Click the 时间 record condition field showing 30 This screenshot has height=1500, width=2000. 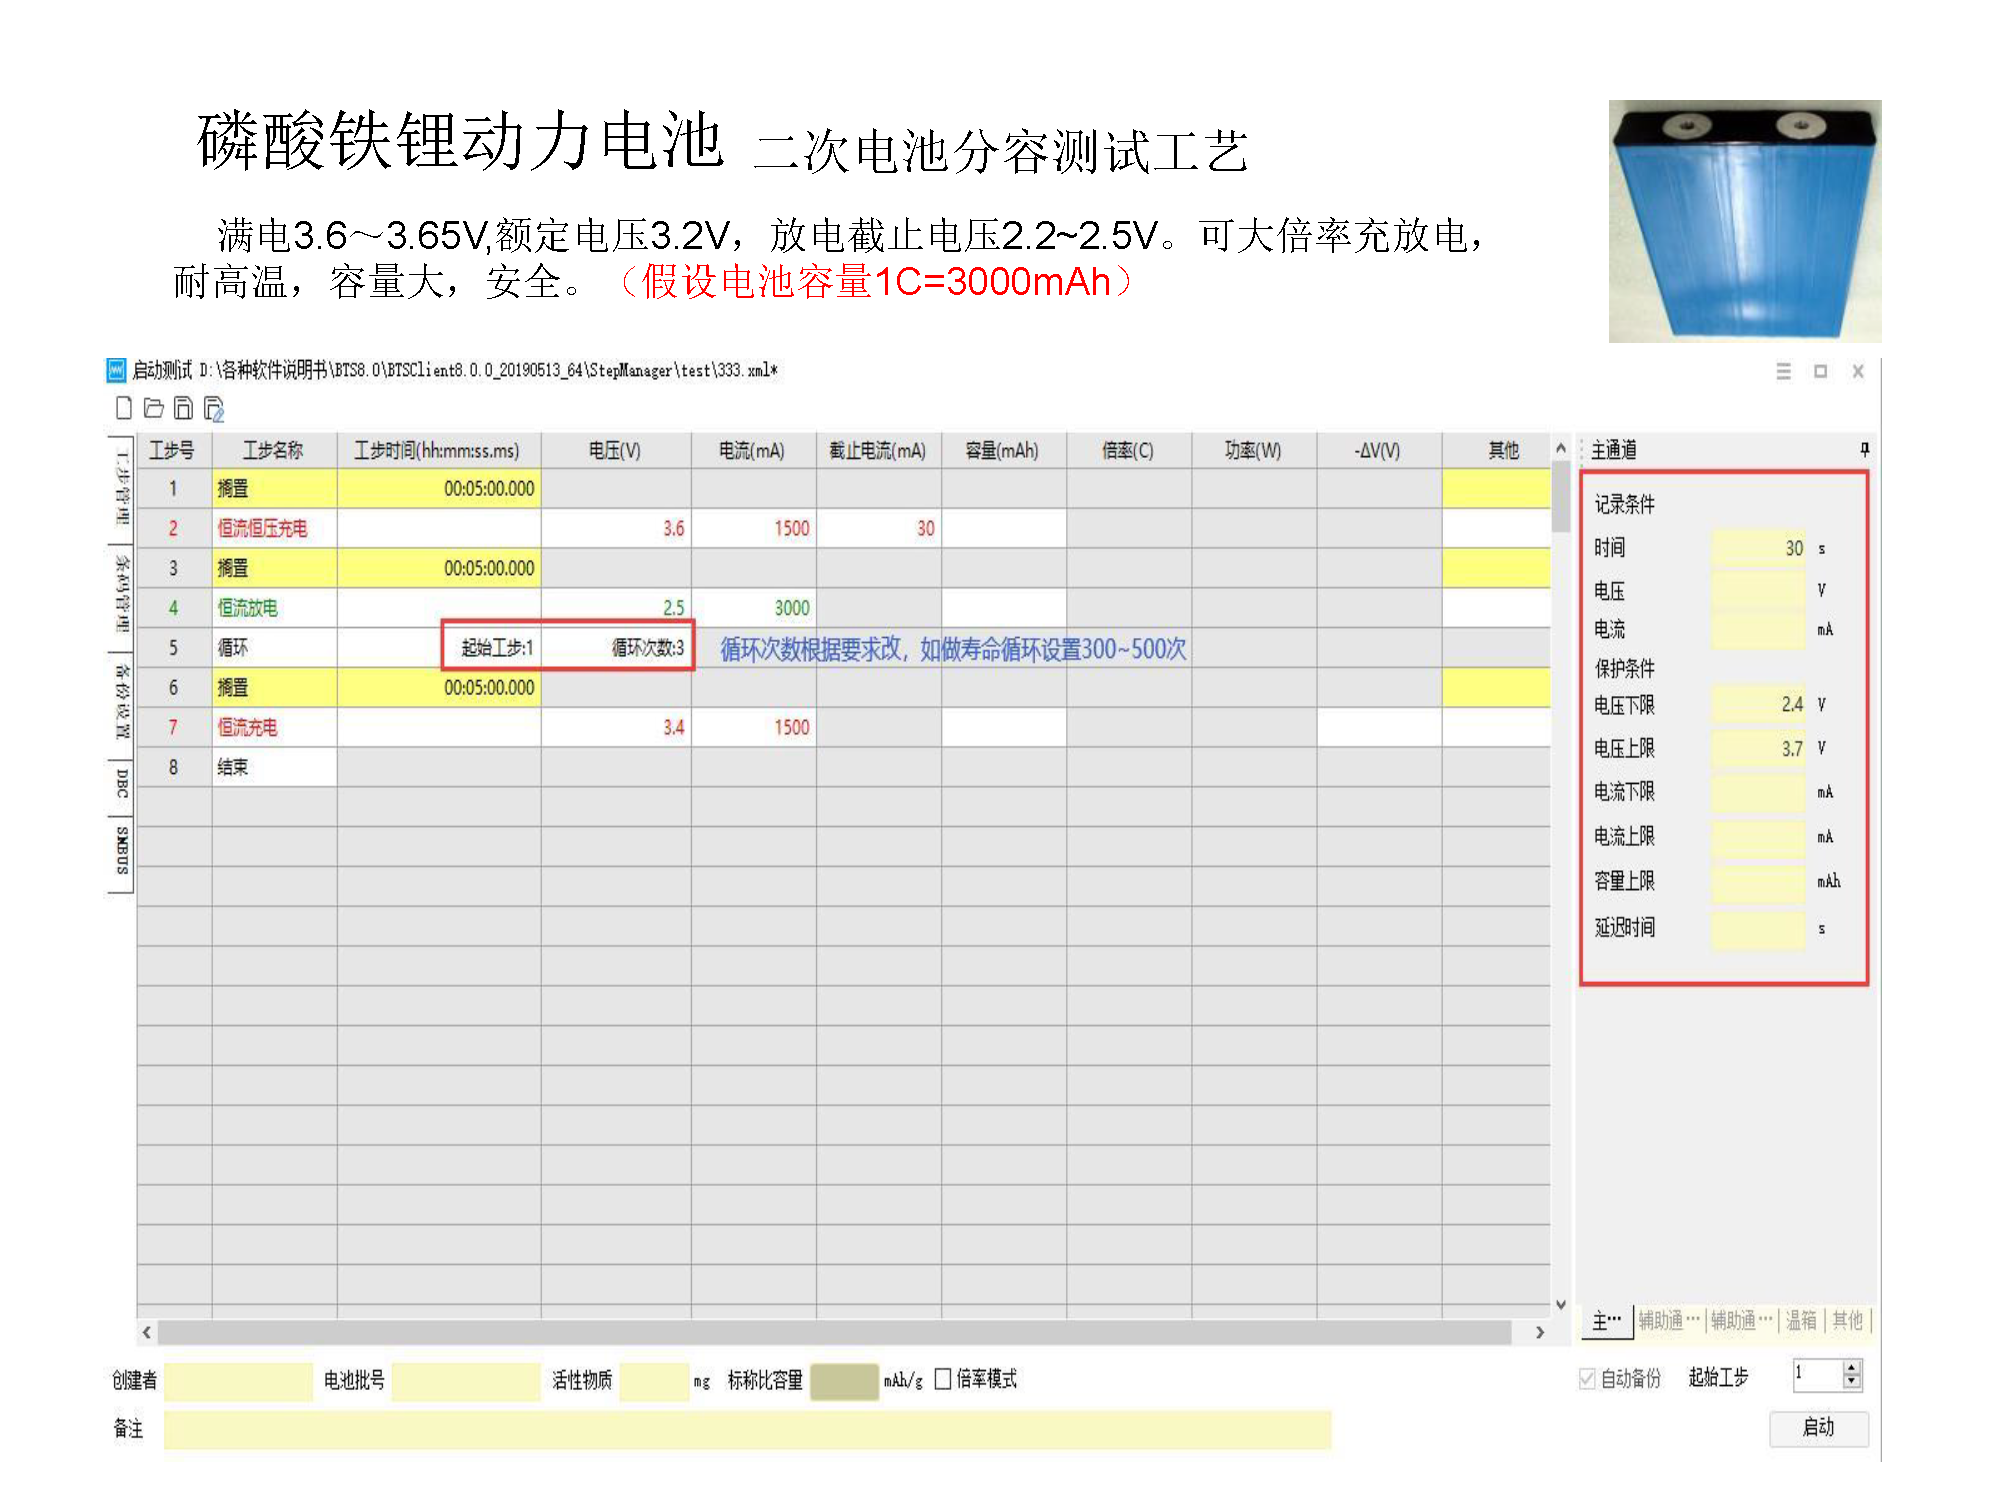point(1758,548)
